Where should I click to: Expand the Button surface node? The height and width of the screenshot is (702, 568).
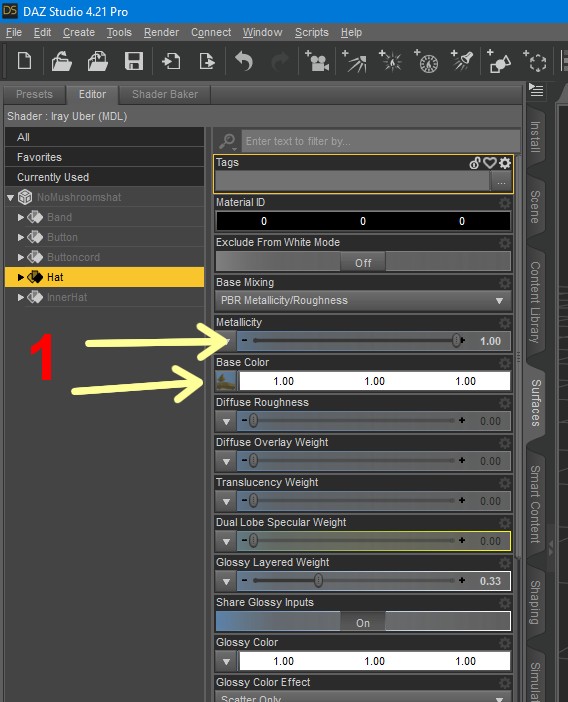point(21,237)
